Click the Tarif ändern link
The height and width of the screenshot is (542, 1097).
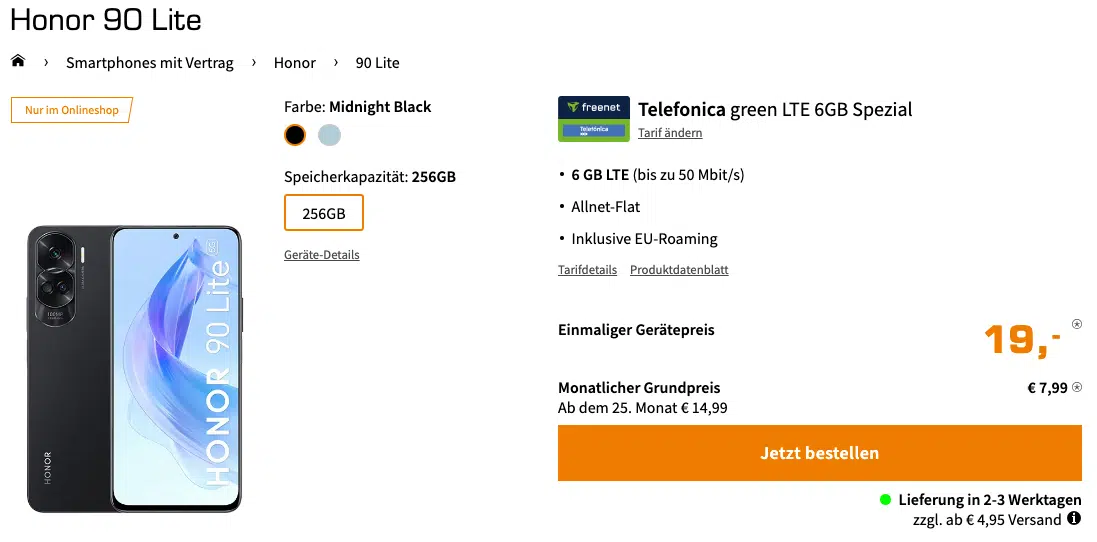click(x=670, y=133)
